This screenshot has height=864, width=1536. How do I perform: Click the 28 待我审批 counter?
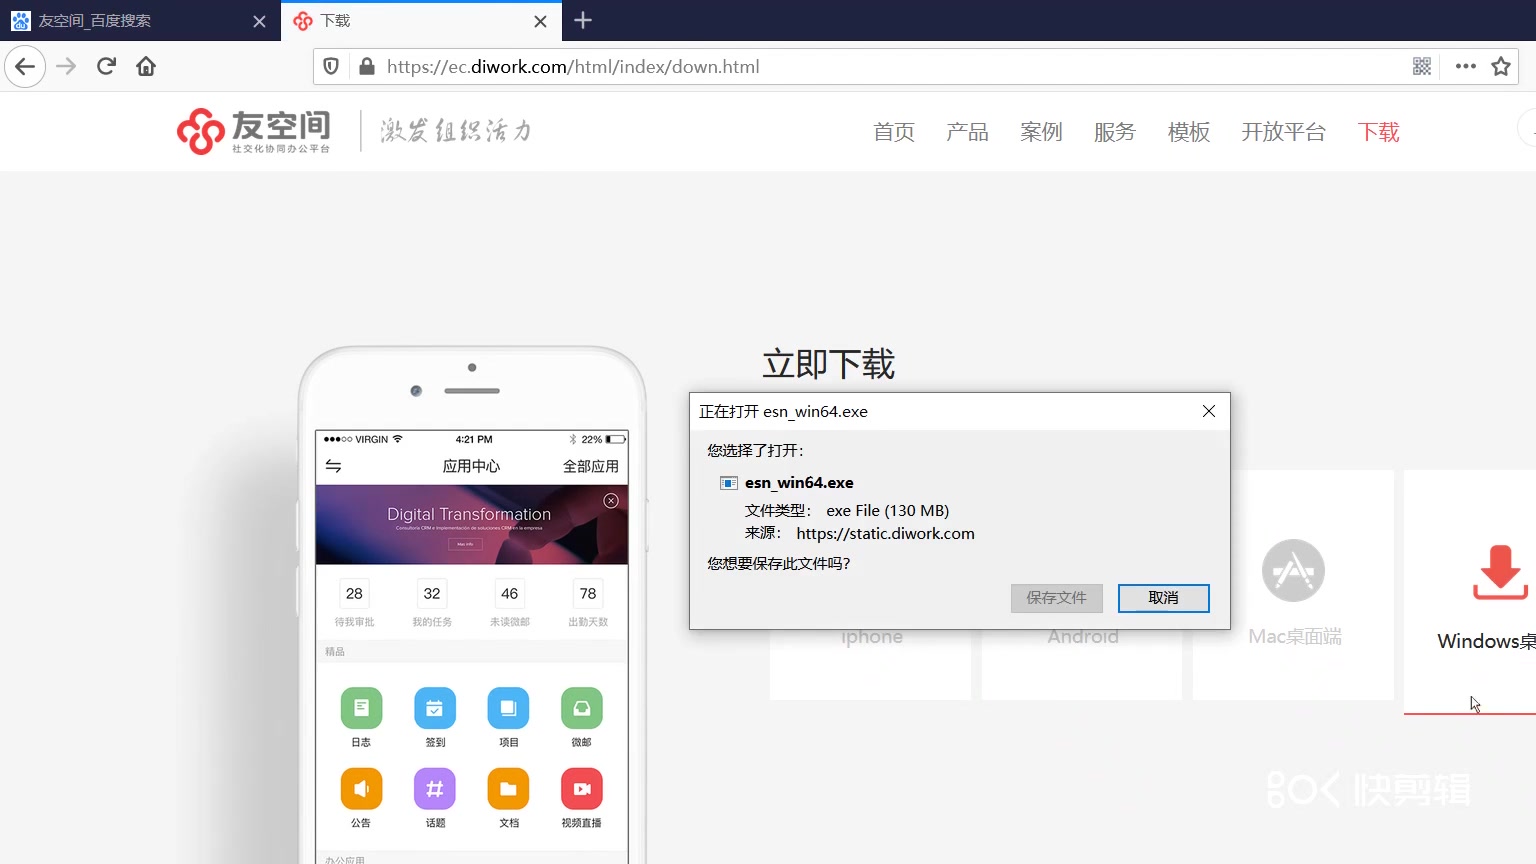pyautogui.click(x=354, y=603)
